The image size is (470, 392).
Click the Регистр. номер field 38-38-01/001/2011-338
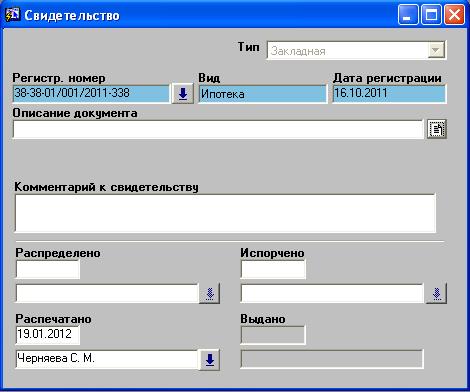point(91,94)
